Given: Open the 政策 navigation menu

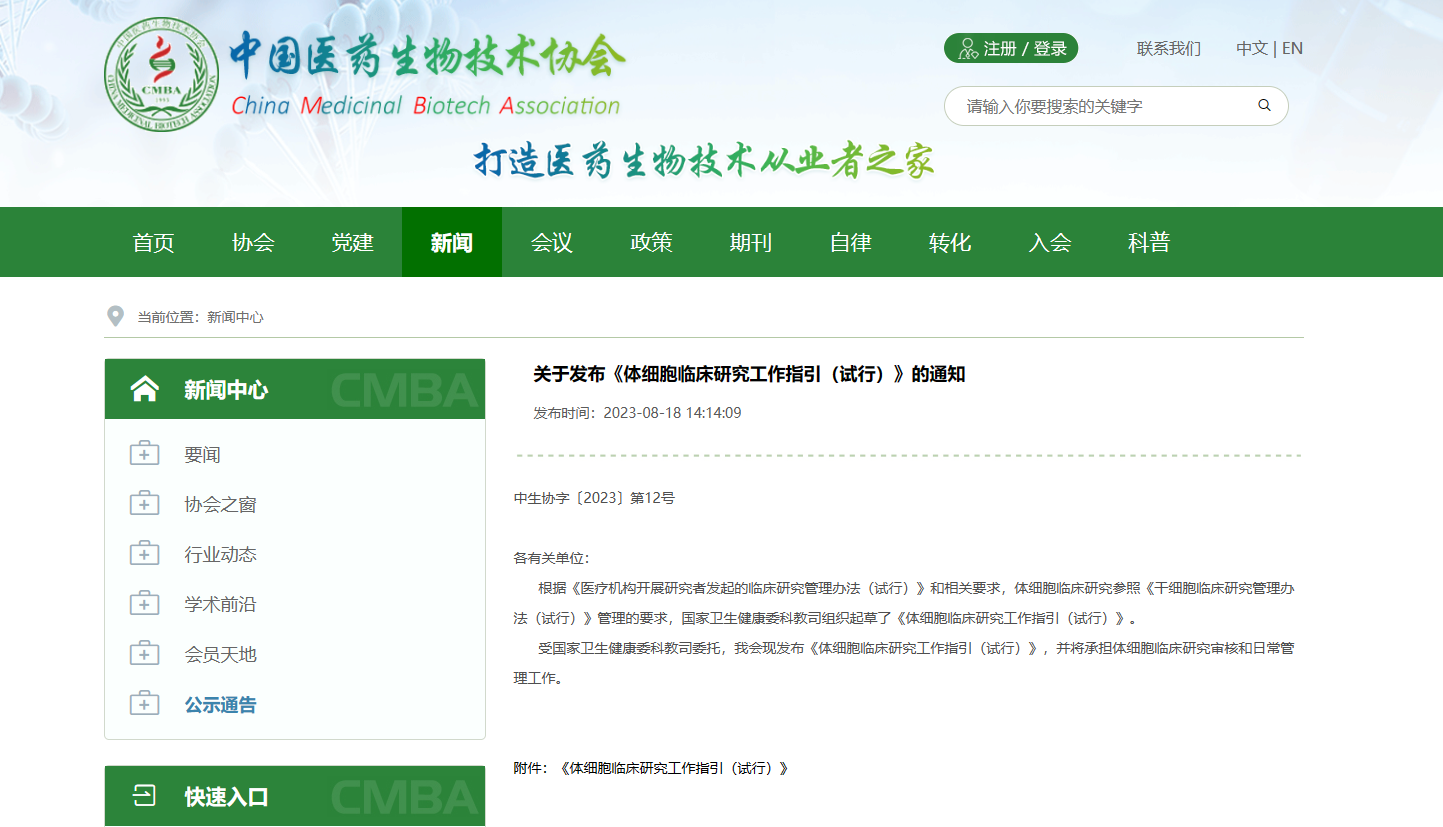Looking at the screenshot, I should tap(651, 242).
